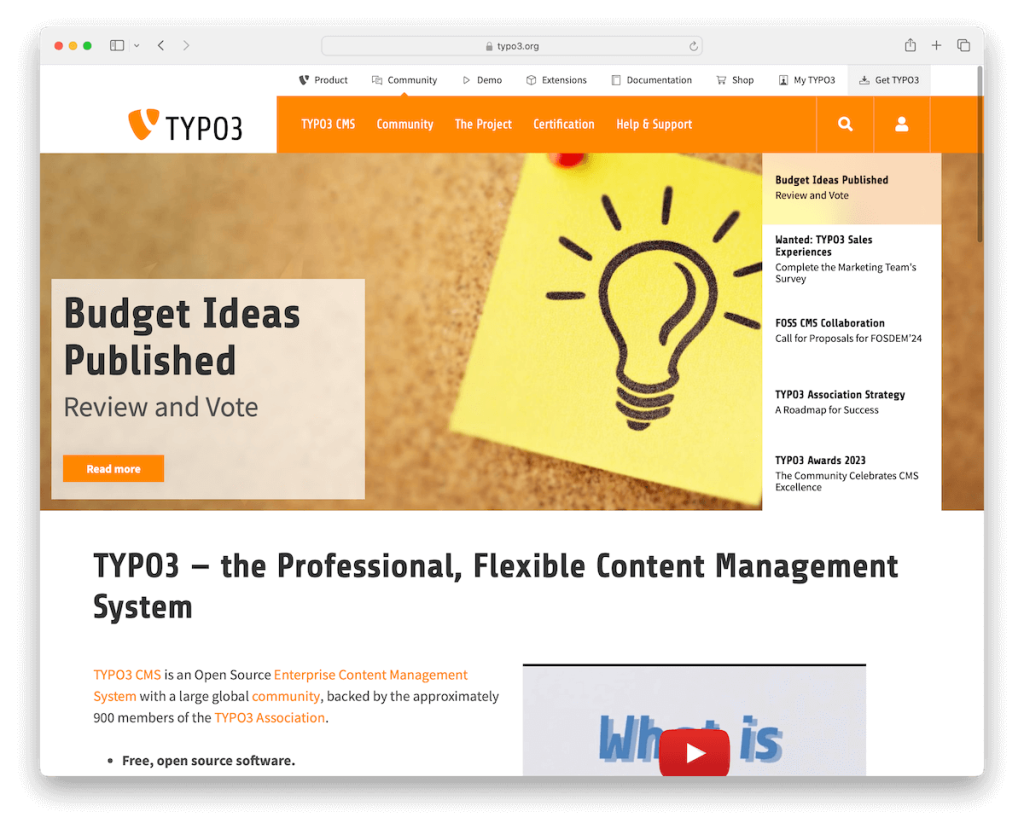Click the Shop cart icon
The width and height of the screenshot is (1024, 829).
(x=721, y=80)
